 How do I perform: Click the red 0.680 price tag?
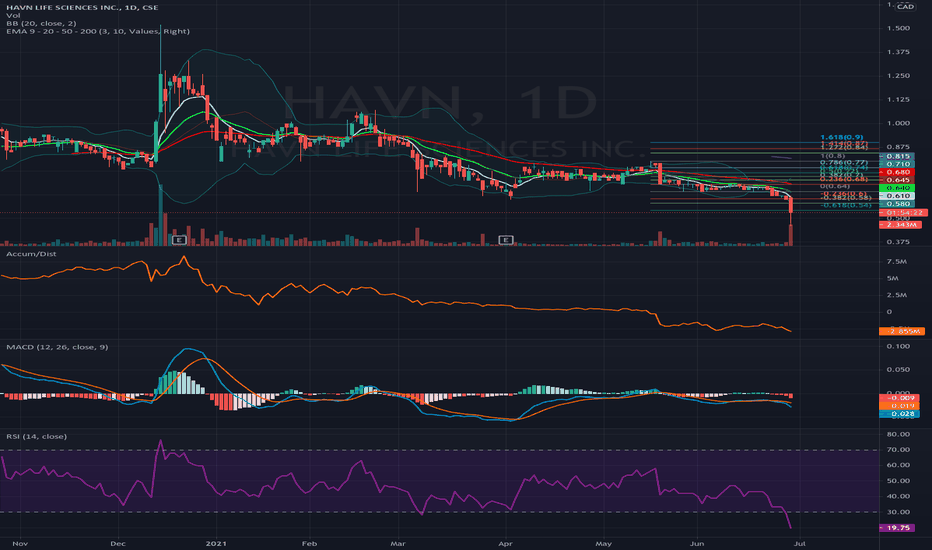897,172
